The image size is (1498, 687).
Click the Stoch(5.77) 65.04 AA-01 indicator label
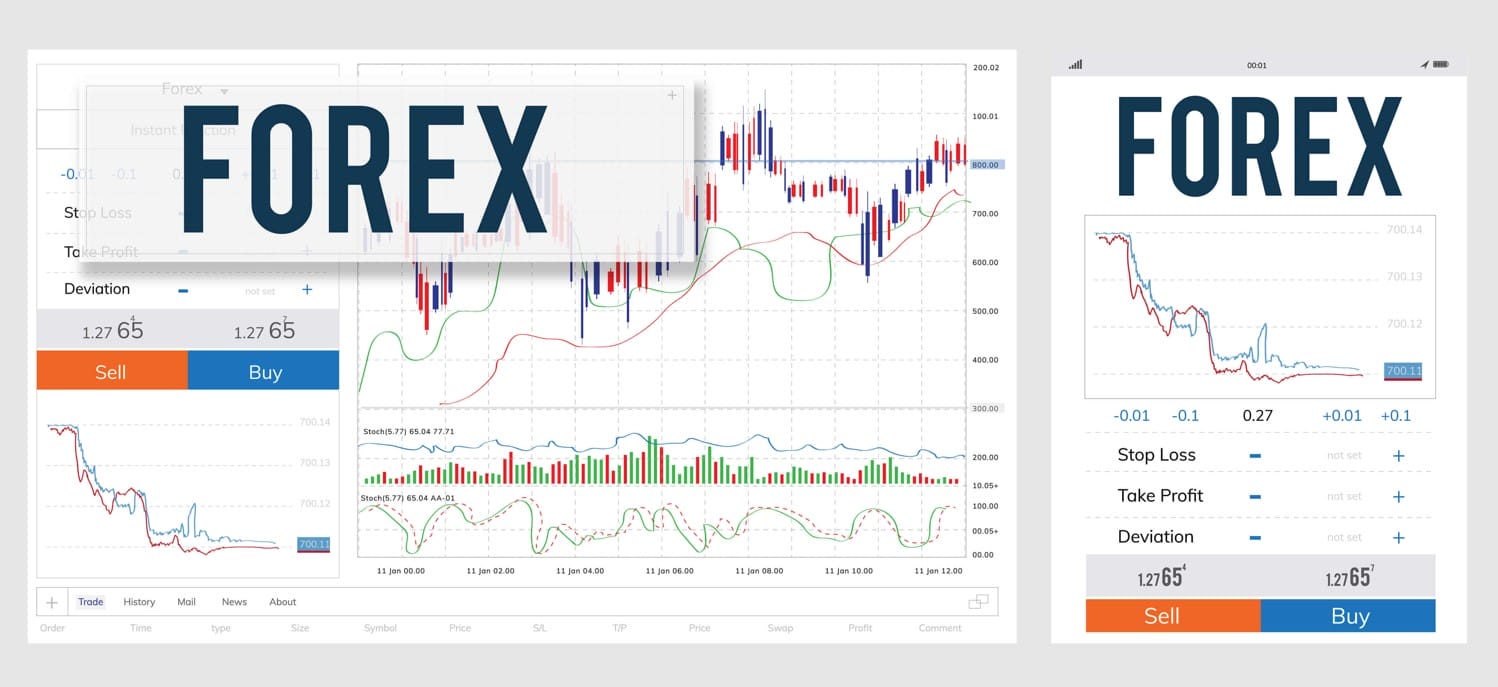click(x=408, y=497)
